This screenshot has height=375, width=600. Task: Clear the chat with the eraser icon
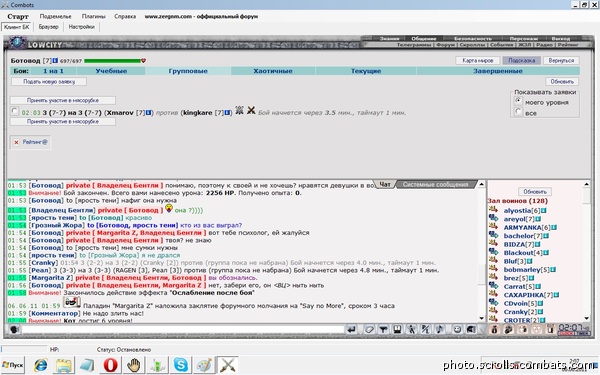(x=369, y=329)
